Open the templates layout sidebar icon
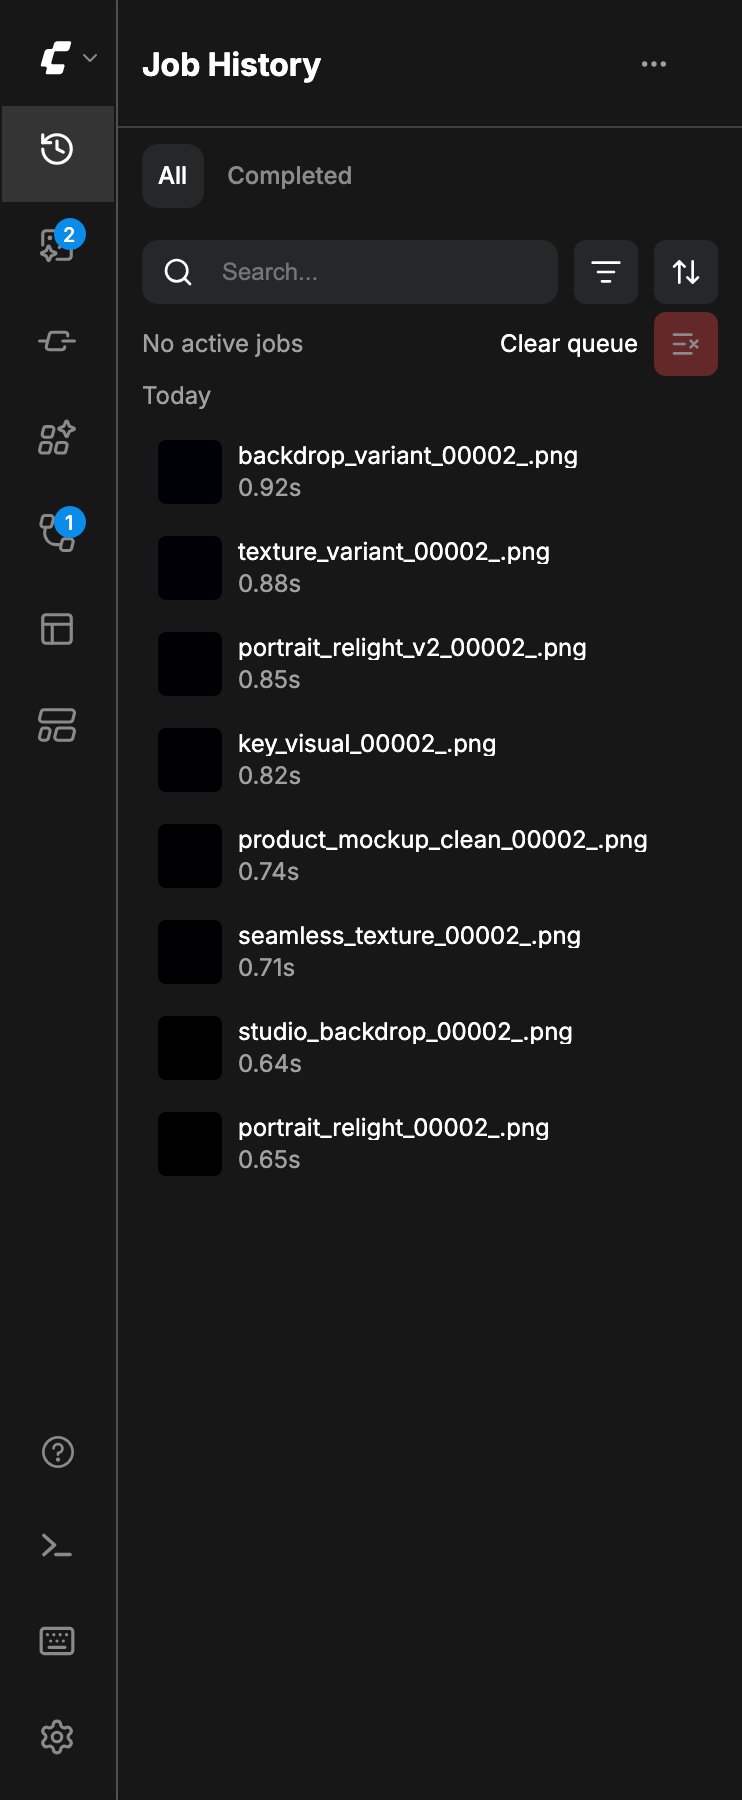Viewport: 742px width, 1800px height. [x=57, y=629]
